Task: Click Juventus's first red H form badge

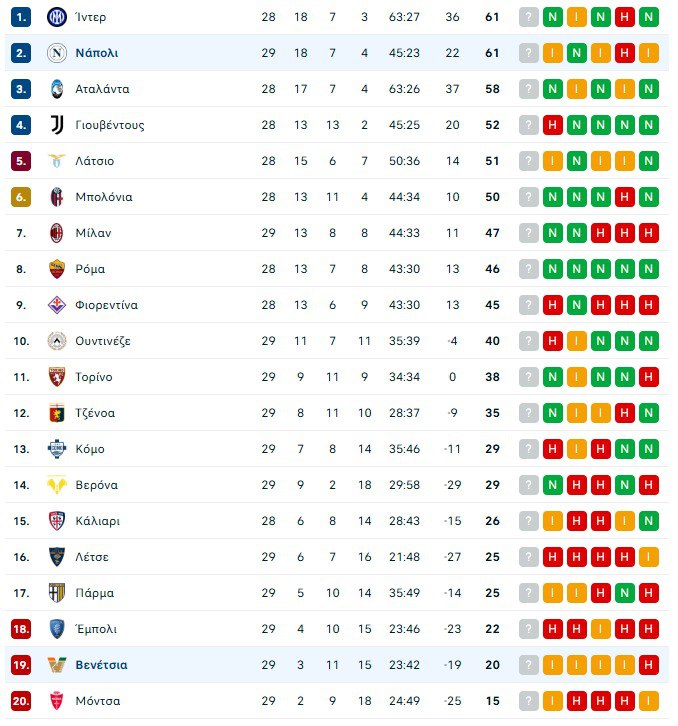Action: pyautogui.click(x=553, y=125)
